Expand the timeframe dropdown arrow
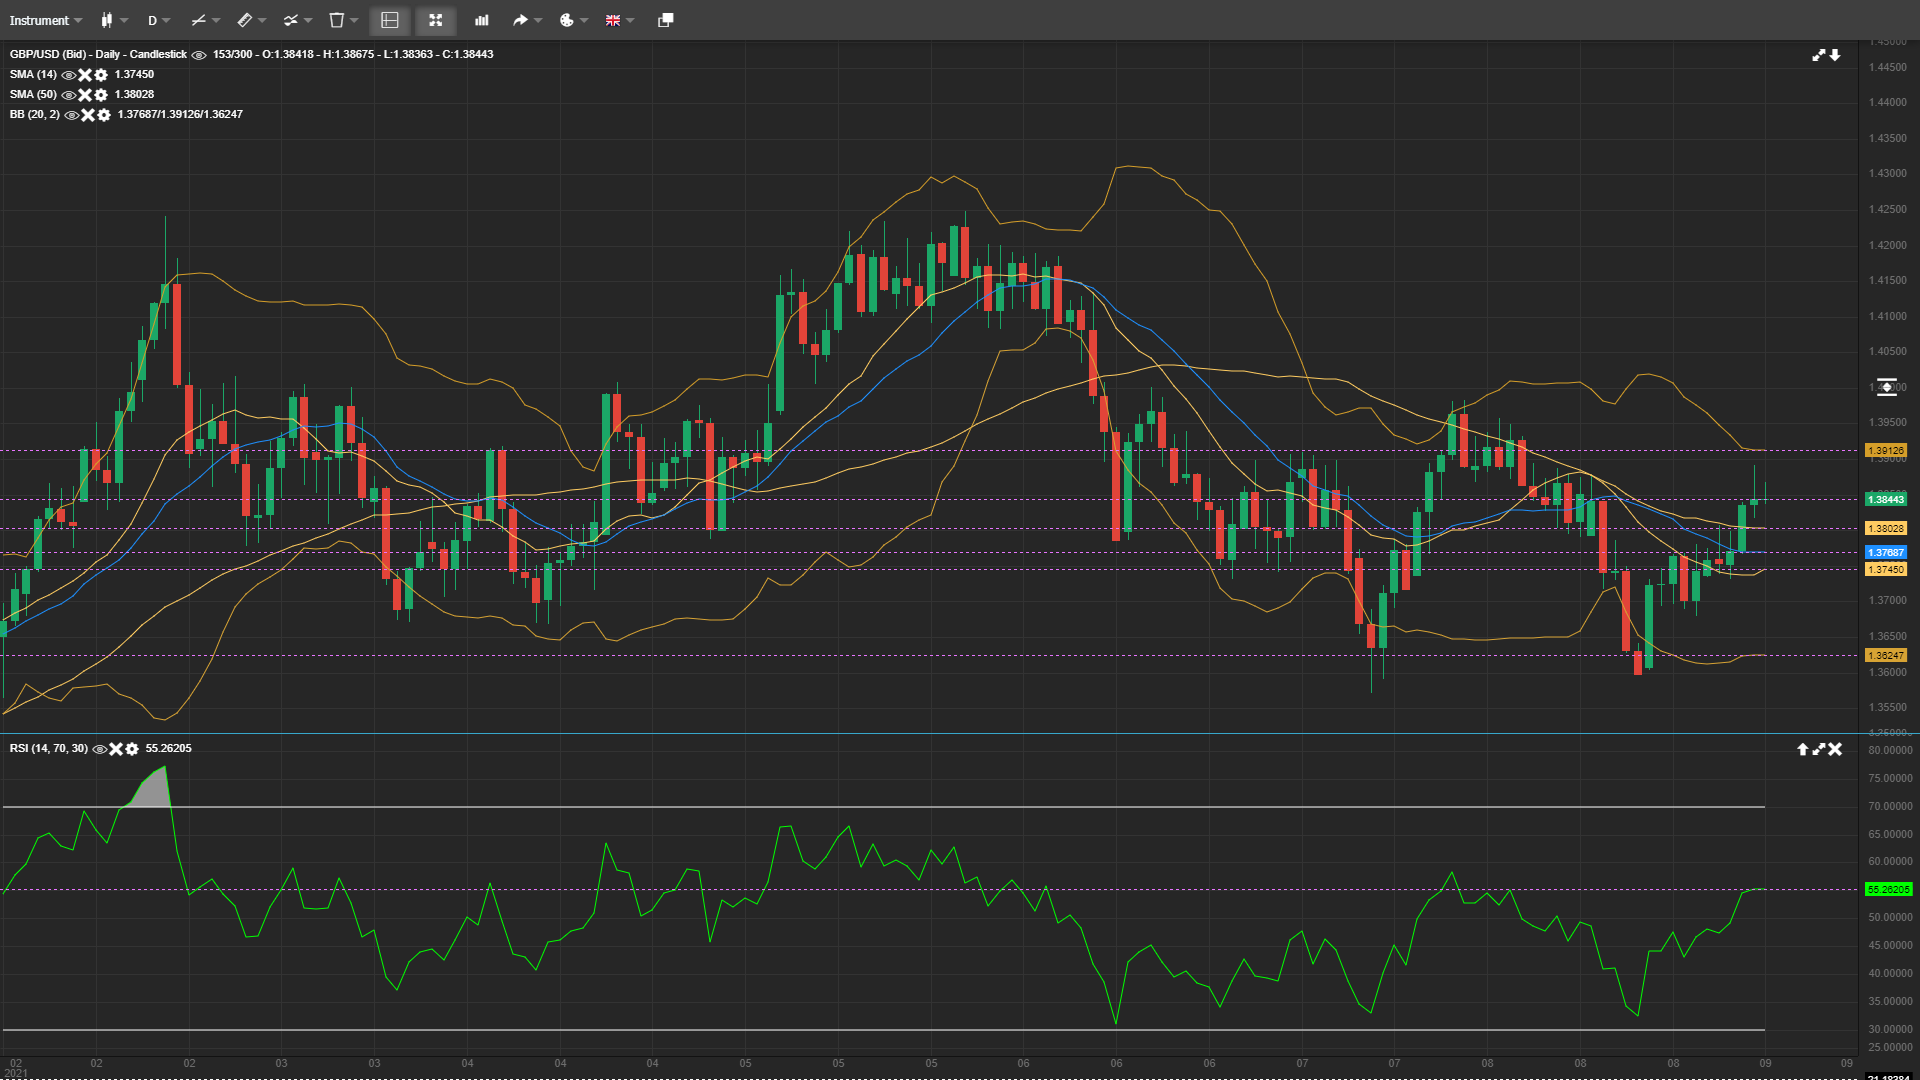Image resolution: width=1920 pixels, height=1080 pixels. point(166,20)
